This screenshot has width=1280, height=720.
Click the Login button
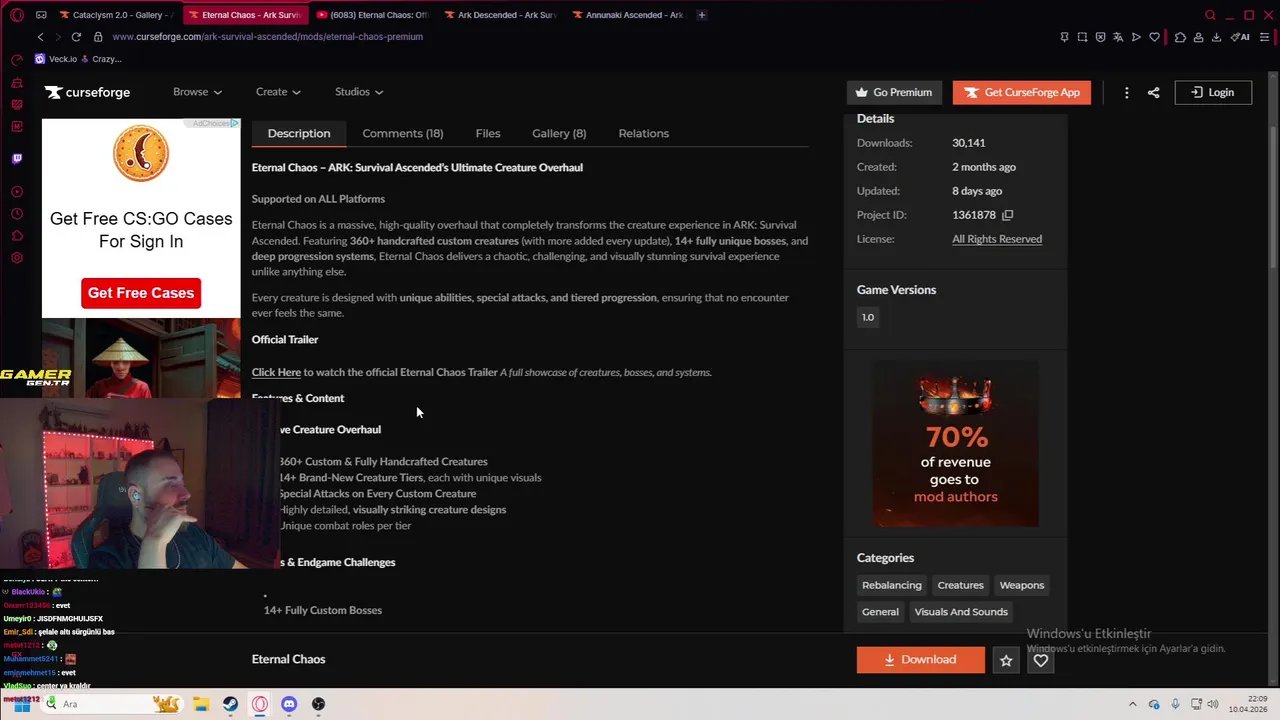coord(1213,92)
